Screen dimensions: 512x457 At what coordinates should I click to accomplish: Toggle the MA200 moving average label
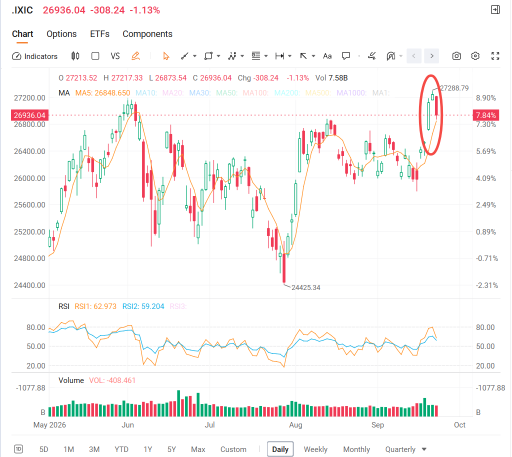(x=286, y=93)
